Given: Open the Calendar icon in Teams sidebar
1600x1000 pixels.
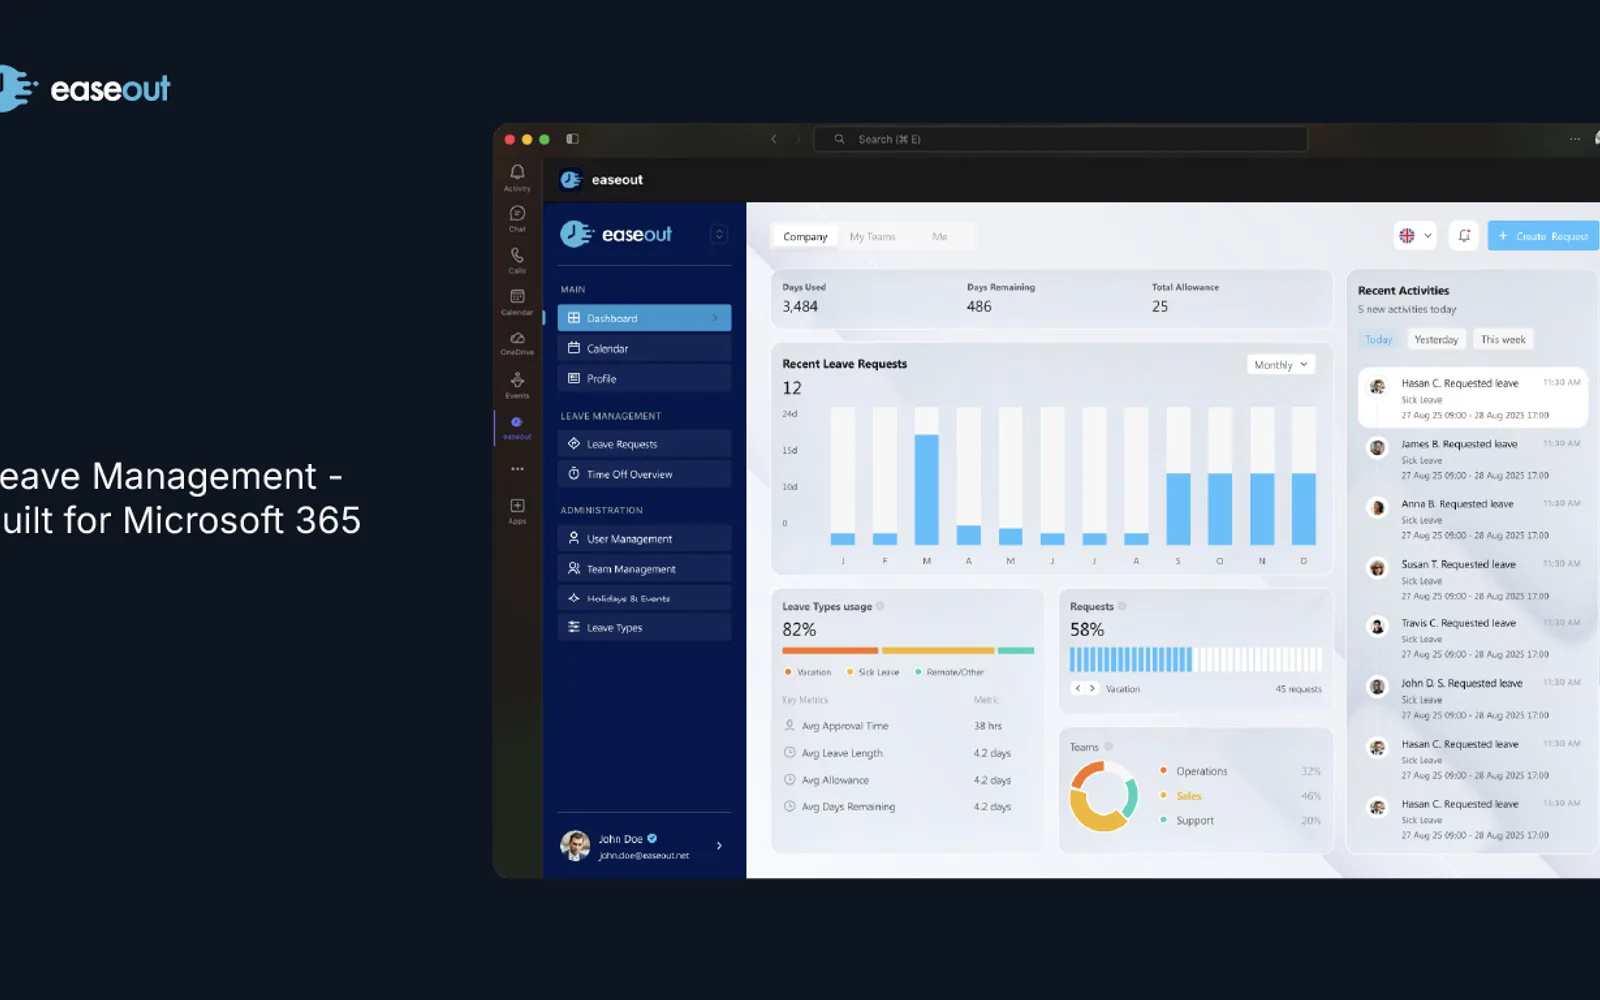Looking at the screenshot, I should 517,296.
